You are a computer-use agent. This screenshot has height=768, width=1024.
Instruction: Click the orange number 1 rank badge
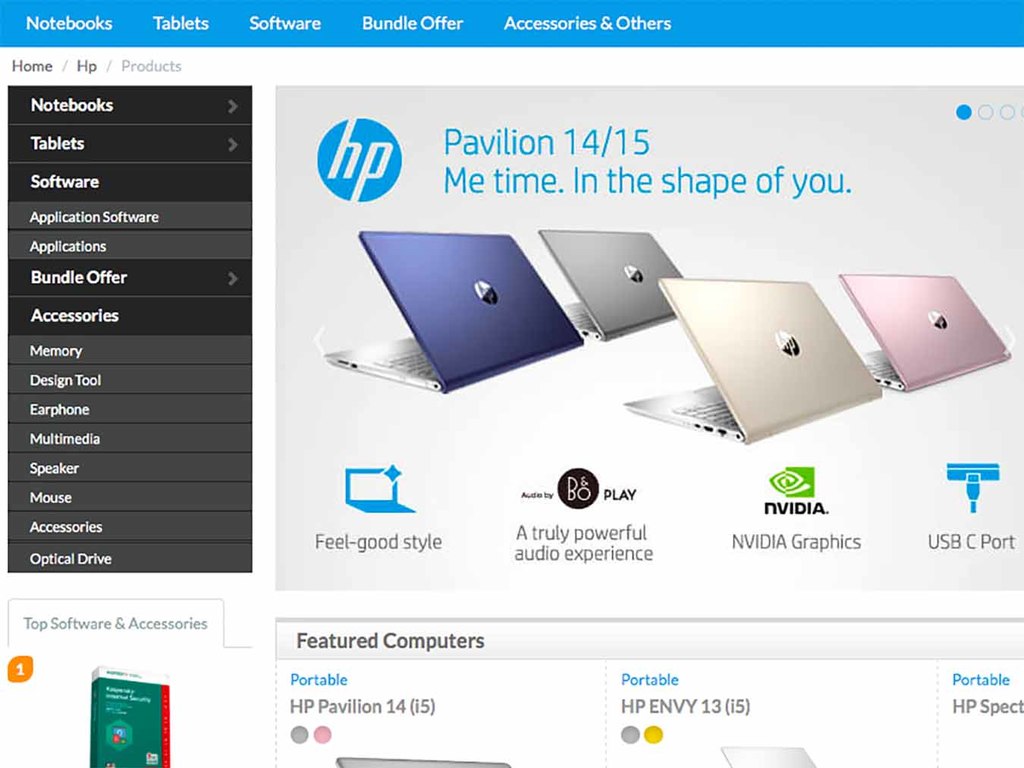20,669
